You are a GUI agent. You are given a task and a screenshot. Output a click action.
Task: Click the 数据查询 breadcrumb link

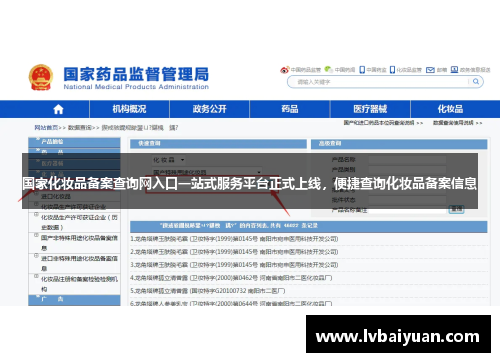click(79, 128)
